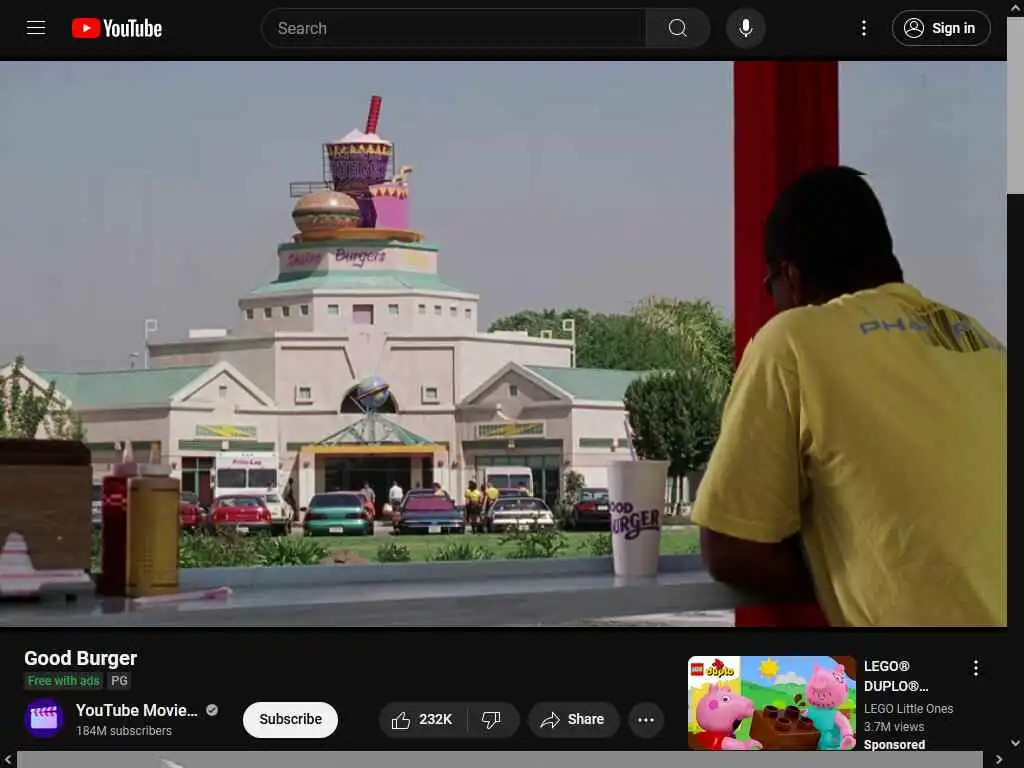Screen dimensions: 1024x768
Task: Open the LEGO Little Ones channel
Action: coord(908,709)
